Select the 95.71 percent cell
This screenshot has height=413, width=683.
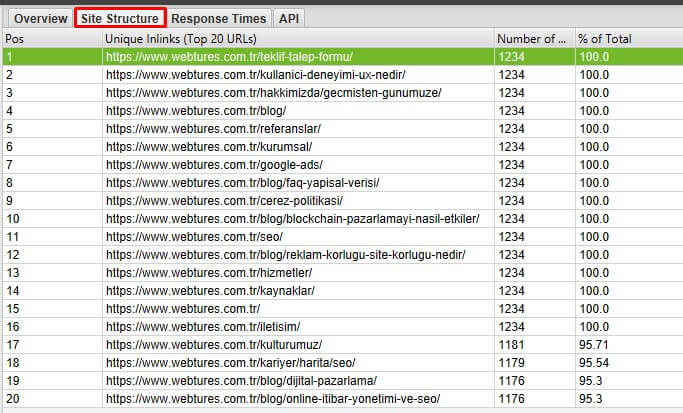tap(629, 345)
